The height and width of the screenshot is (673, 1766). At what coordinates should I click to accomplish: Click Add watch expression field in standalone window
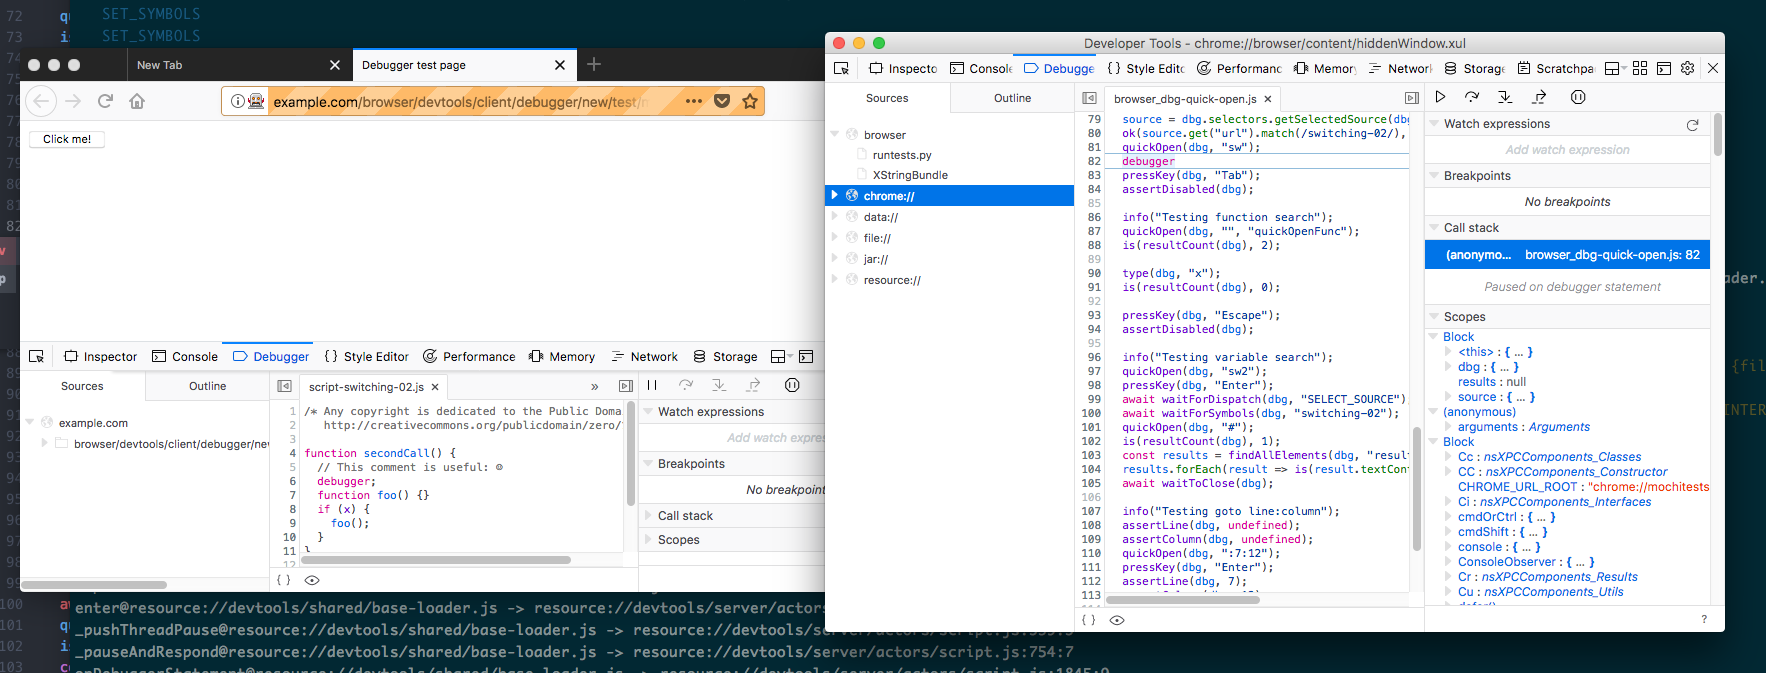[x=1567, y=150]
